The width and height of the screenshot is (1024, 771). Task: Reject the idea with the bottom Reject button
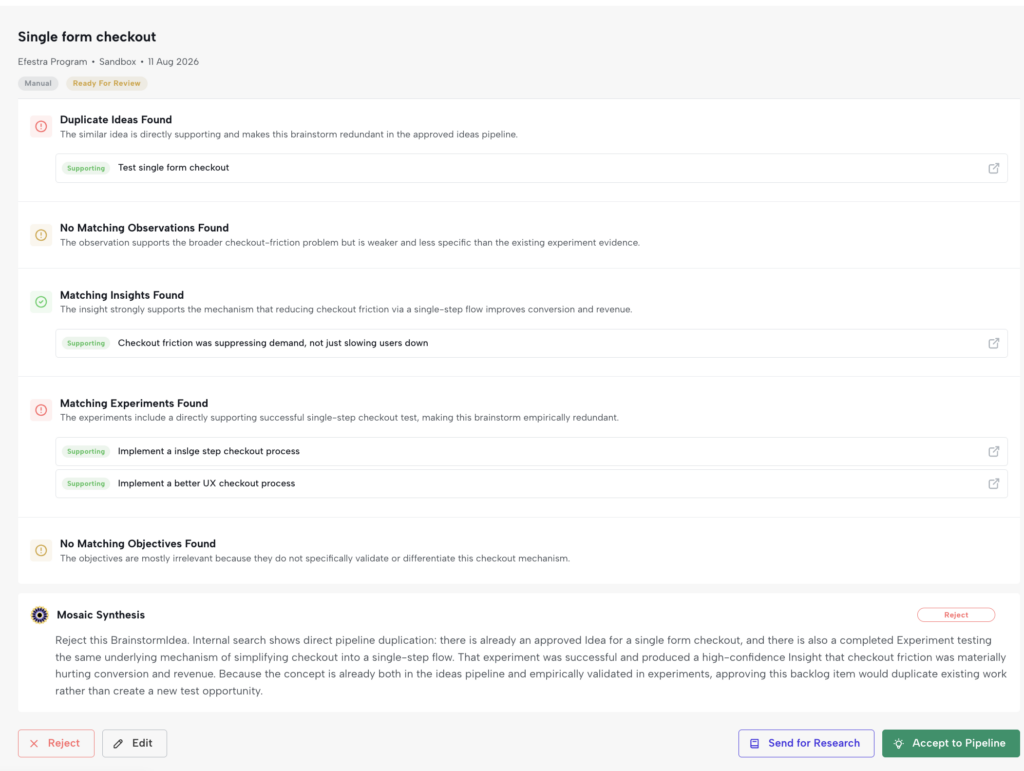click(56, 744)
